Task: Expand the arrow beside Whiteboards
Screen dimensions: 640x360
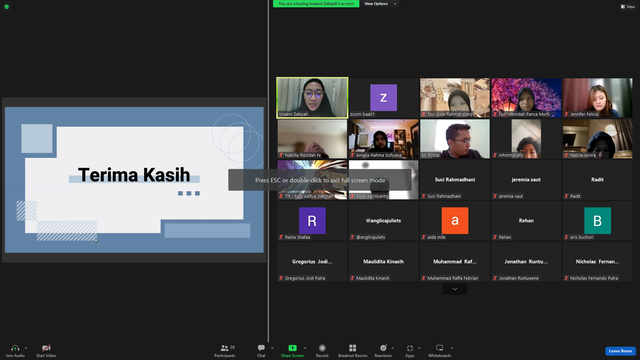Action: [x=452, y=348]
